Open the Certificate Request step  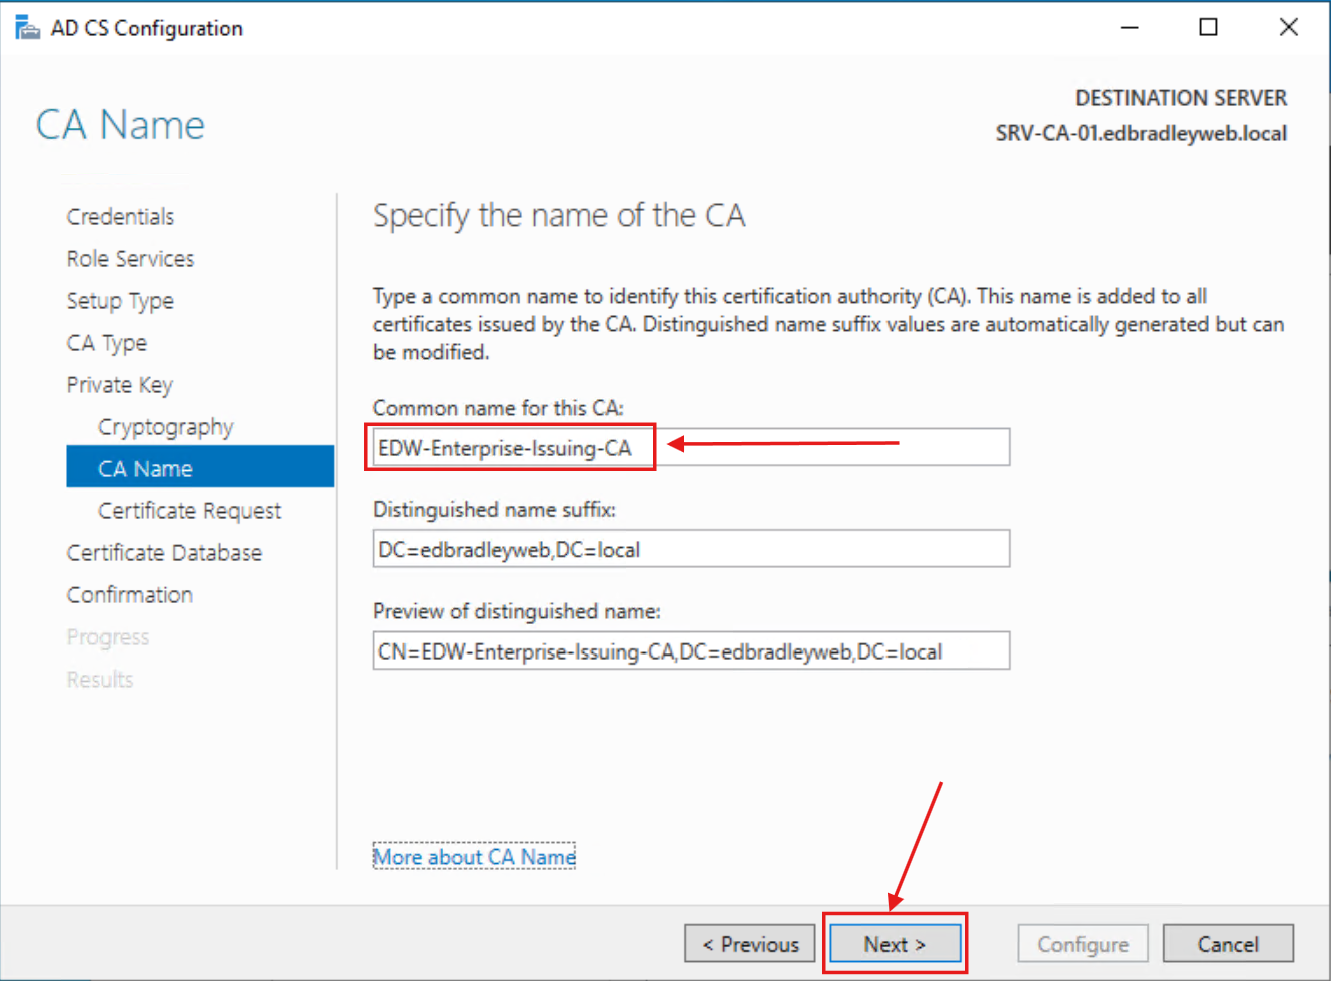188,510
